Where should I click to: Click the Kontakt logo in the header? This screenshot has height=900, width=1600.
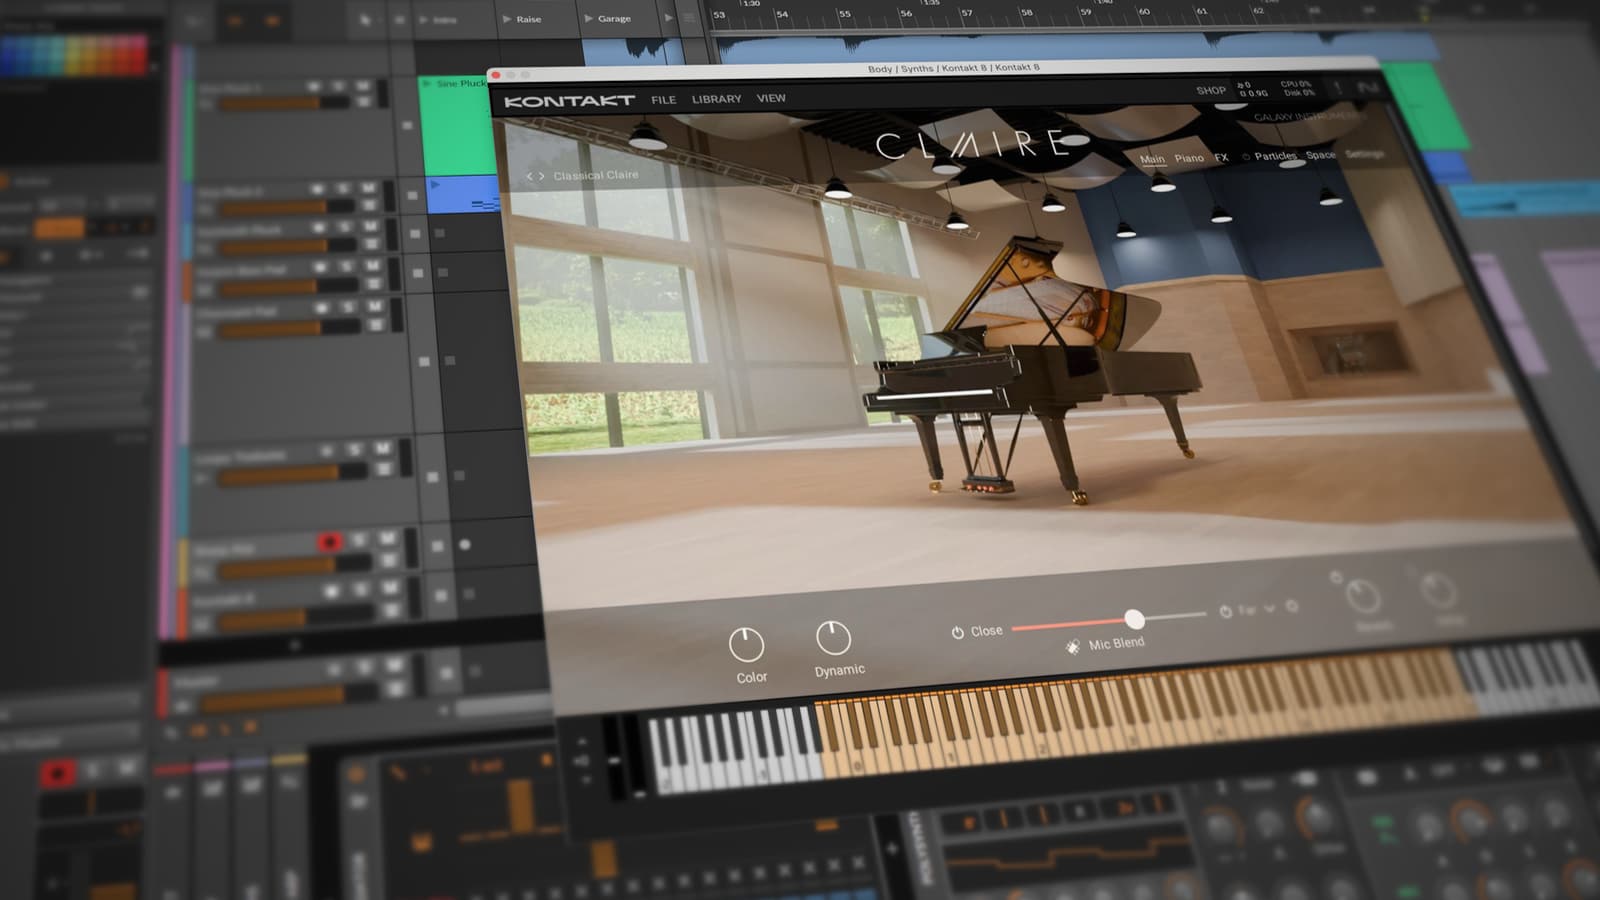coord(569,100)
